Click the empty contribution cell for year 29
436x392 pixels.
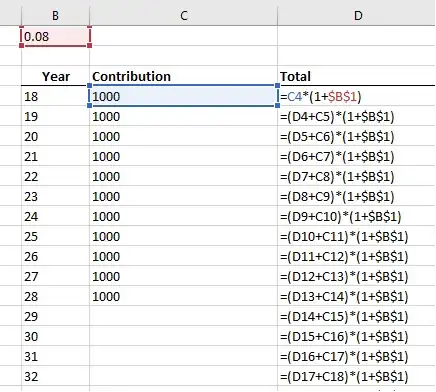[x=184, y=316]
